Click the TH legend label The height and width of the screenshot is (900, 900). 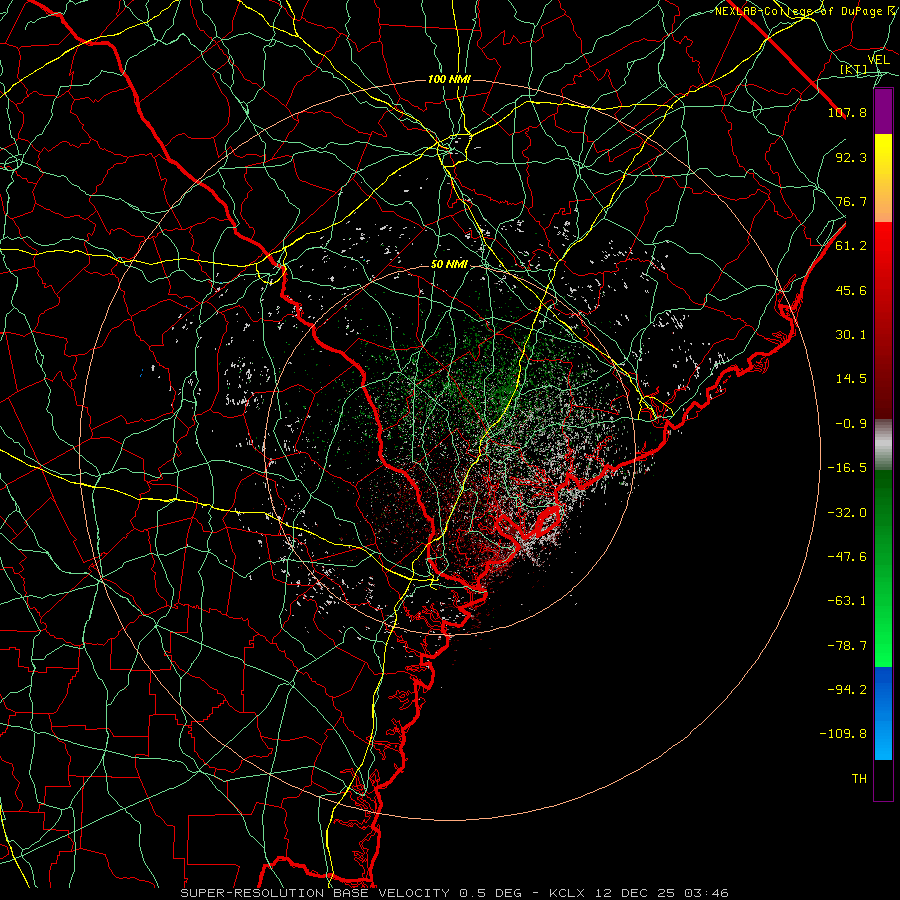859,779
